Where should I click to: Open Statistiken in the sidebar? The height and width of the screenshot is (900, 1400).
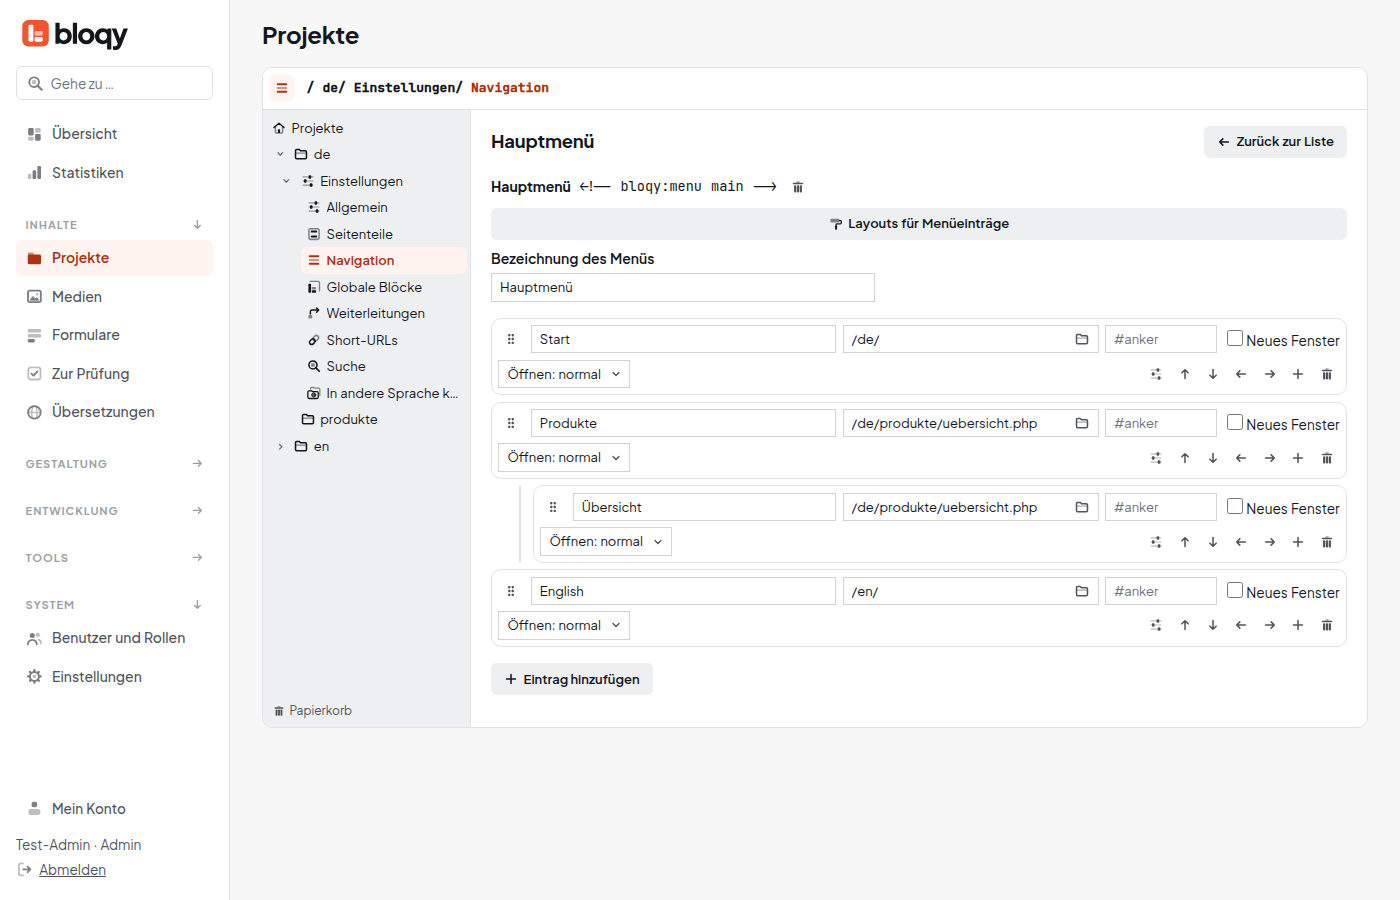click(114, 173)
